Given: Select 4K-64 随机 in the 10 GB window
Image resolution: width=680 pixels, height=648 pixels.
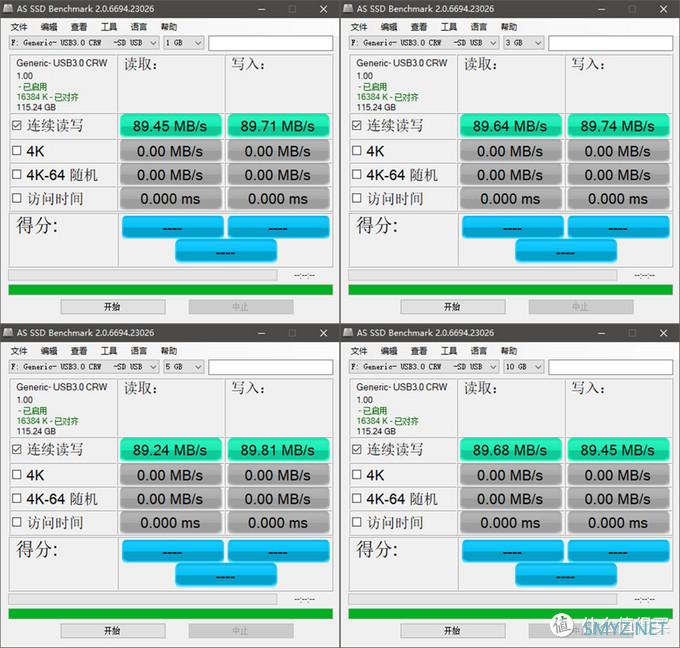Looking at the screenshot, I should click(x=356, y=498).
